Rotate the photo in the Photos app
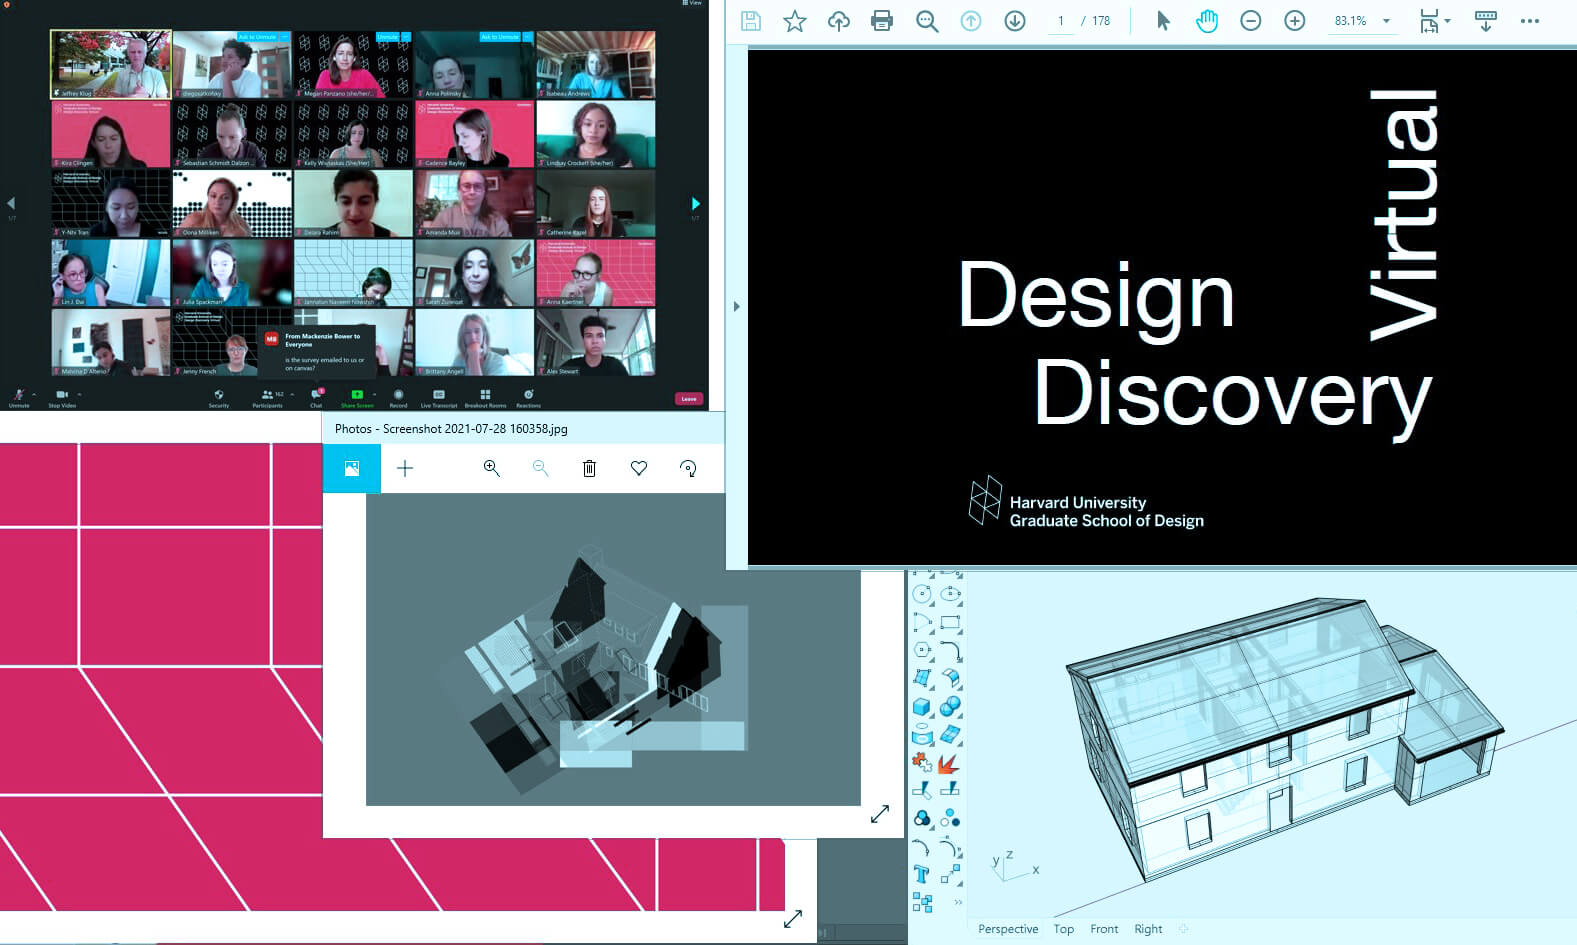This screenshot has height=945, width=1577. pos(688,468)
